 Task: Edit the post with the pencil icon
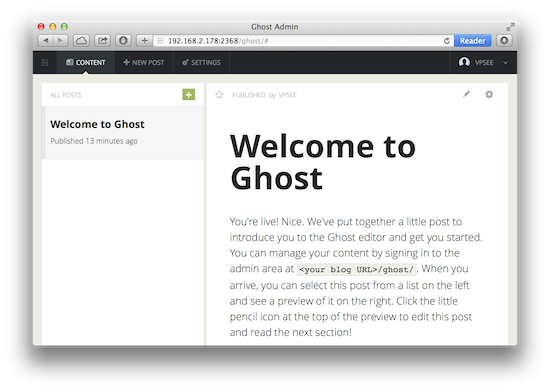tap(466, 94)
